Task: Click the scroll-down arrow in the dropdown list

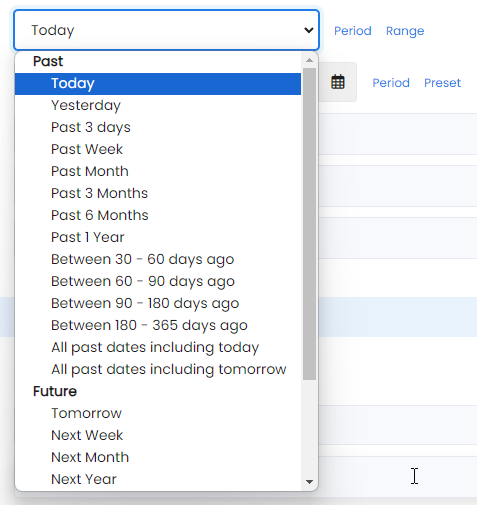Action: 309,482
